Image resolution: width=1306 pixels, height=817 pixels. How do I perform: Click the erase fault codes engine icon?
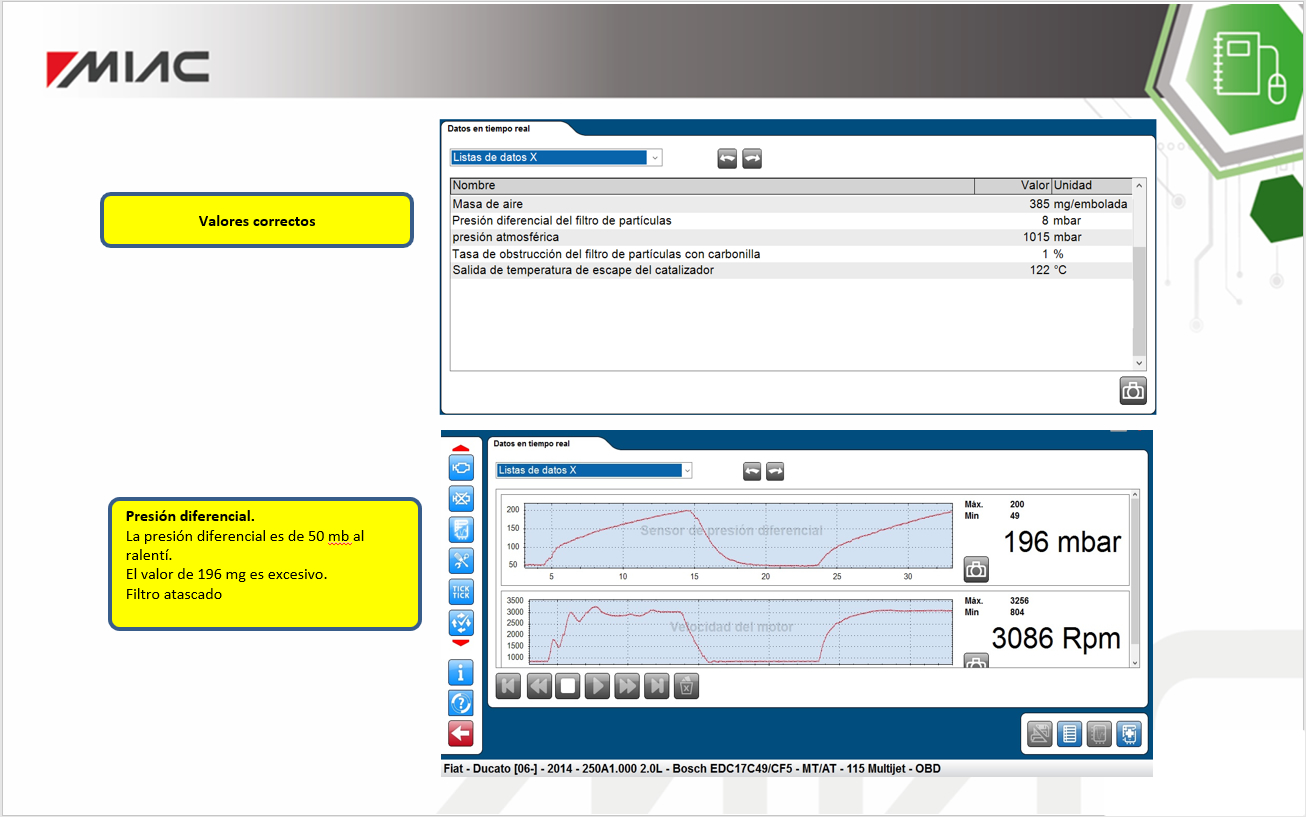tap(461, 498)
